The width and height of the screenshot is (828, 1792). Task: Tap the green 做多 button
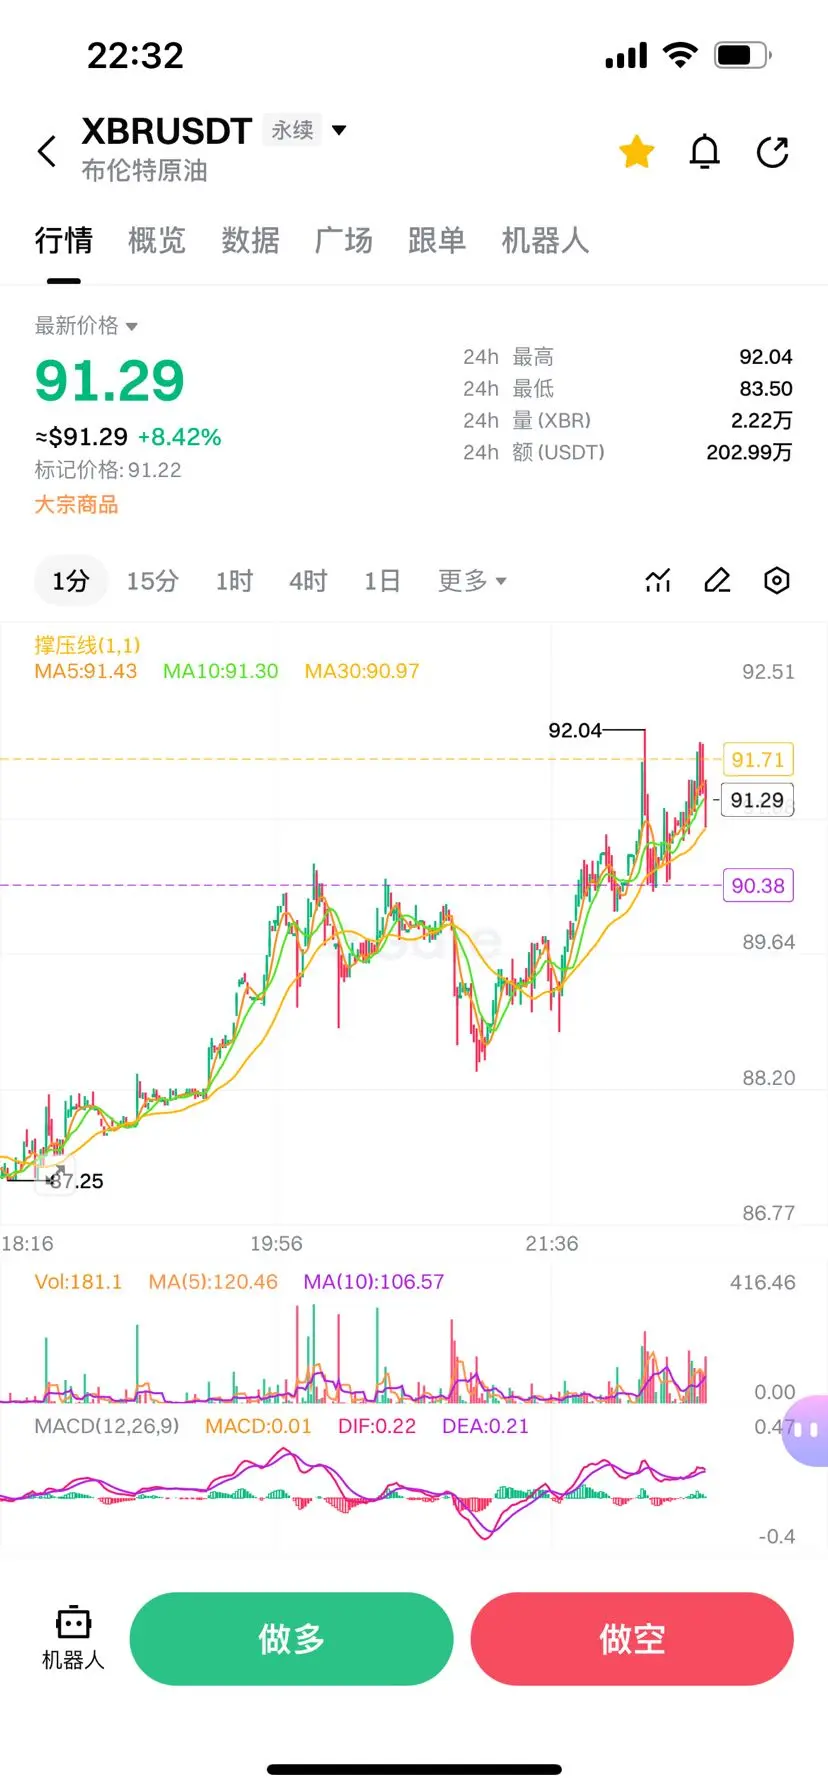[291, 1639]
